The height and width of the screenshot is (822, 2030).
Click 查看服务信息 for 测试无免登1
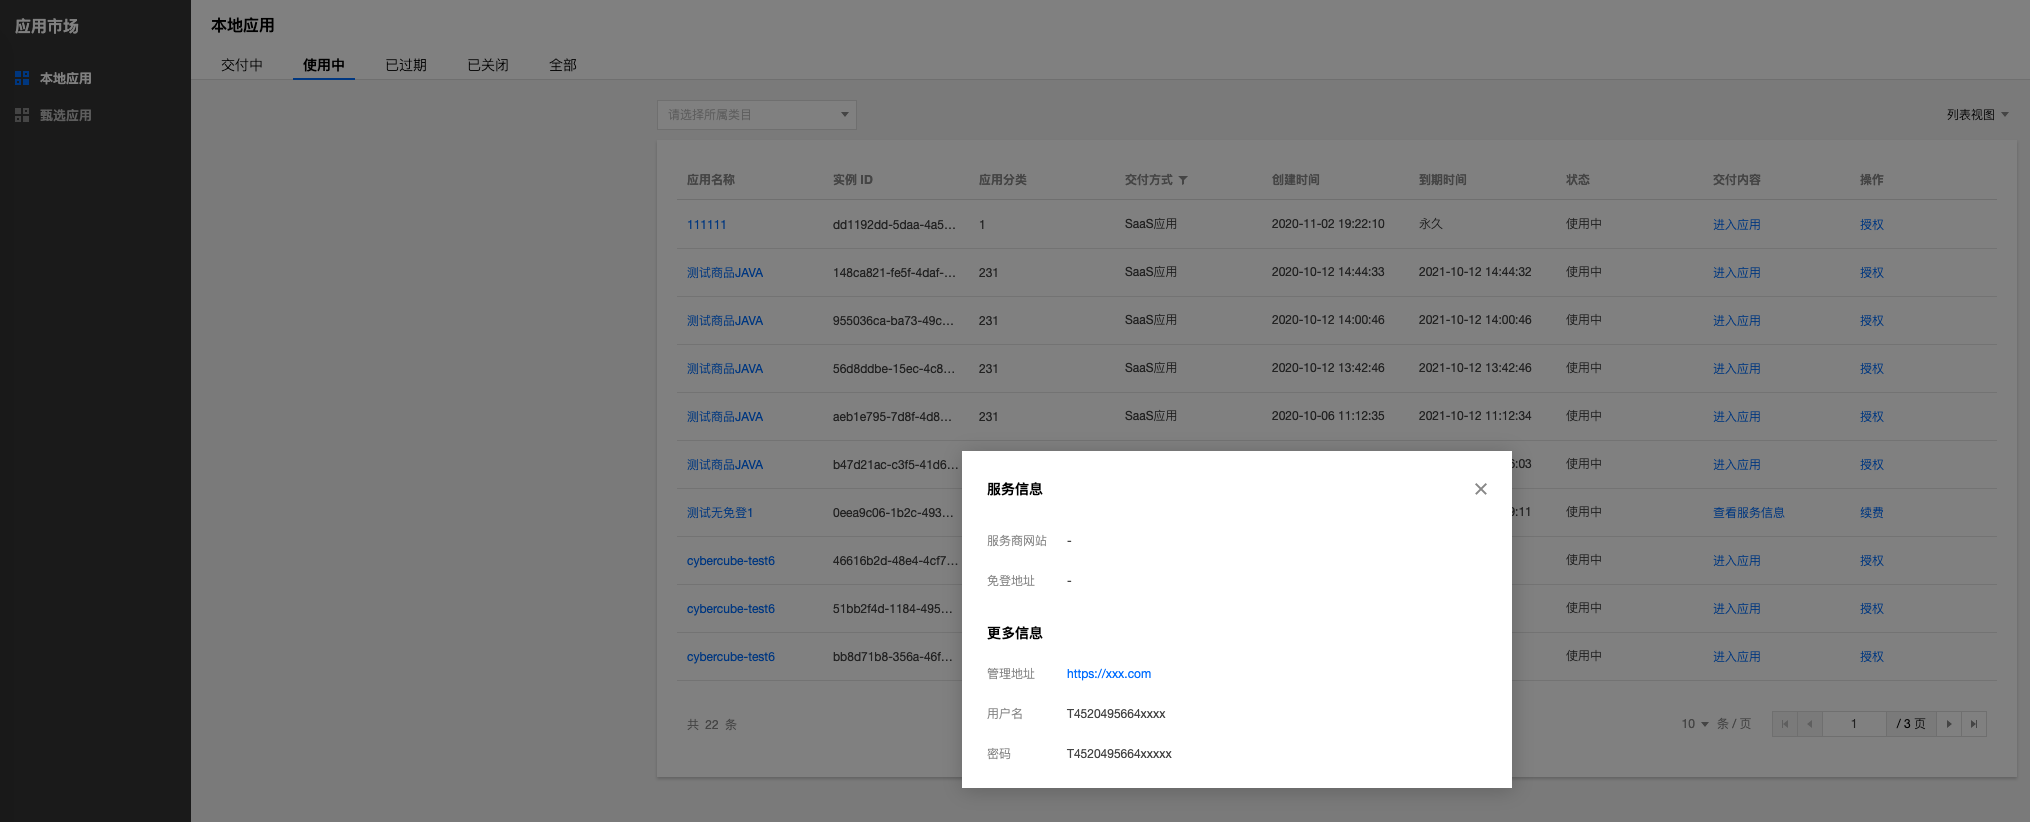pos(1749,513)
